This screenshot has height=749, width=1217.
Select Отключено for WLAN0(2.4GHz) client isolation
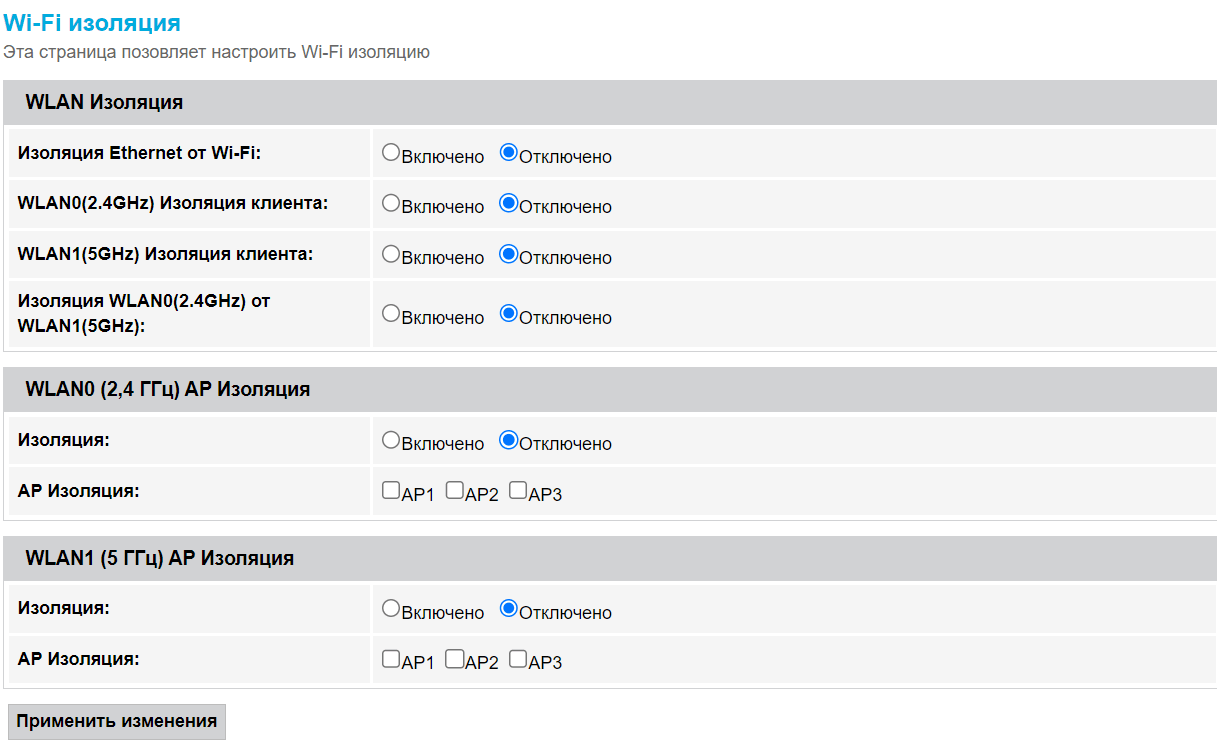pyautogui.click(x=508, y=203)
